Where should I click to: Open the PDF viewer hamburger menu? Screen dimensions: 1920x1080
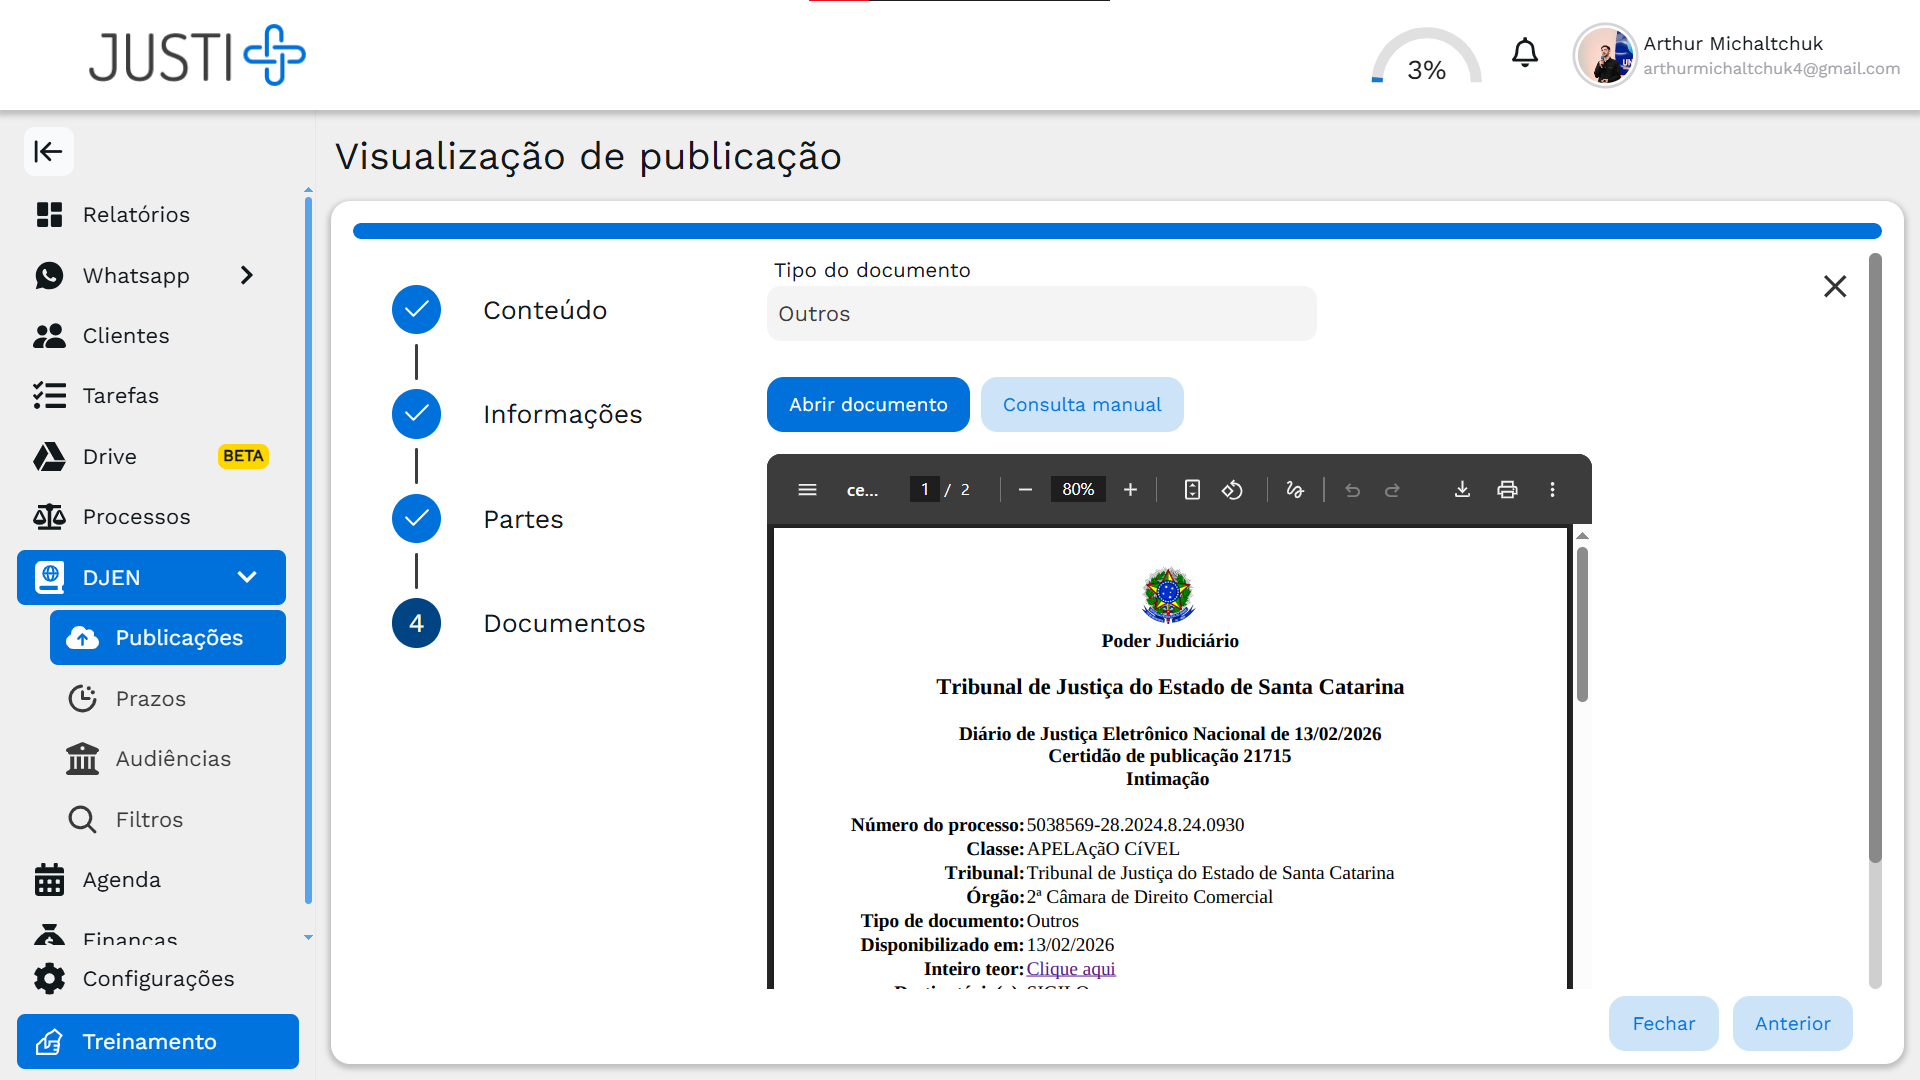(x=807, y=490)
